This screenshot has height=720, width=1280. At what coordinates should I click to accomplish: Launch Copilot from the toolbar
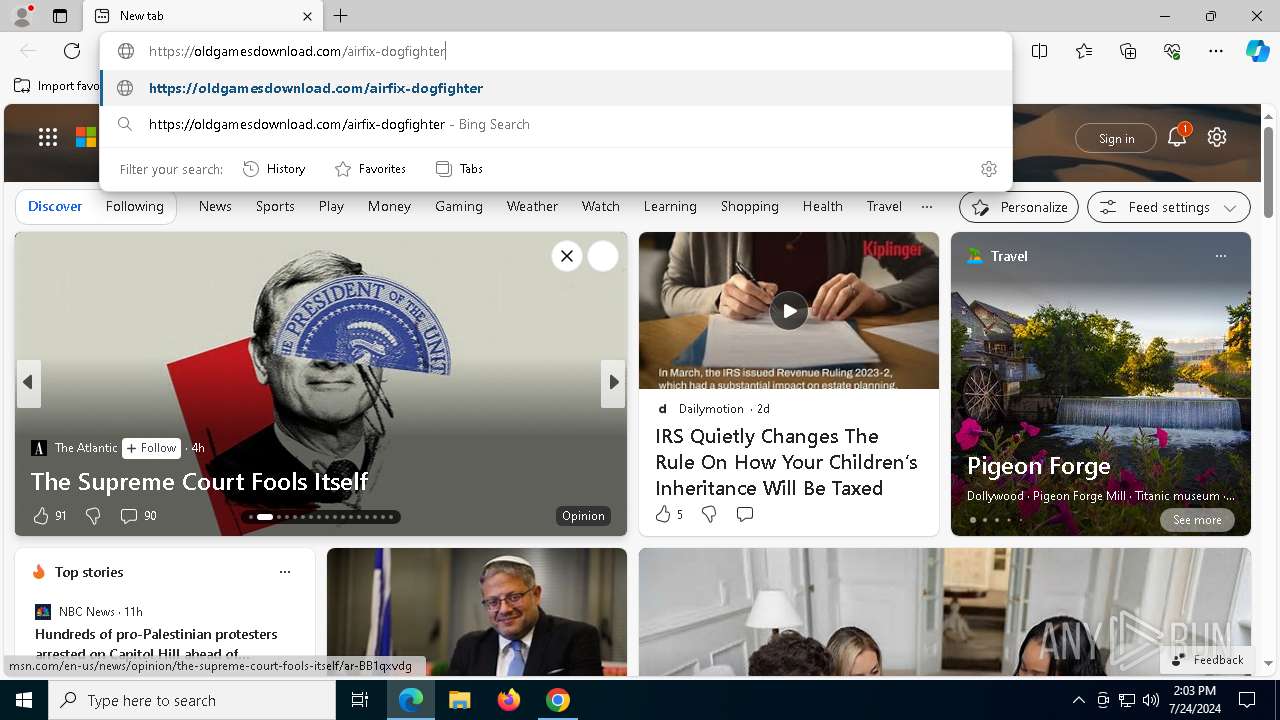click(1257, 51)
